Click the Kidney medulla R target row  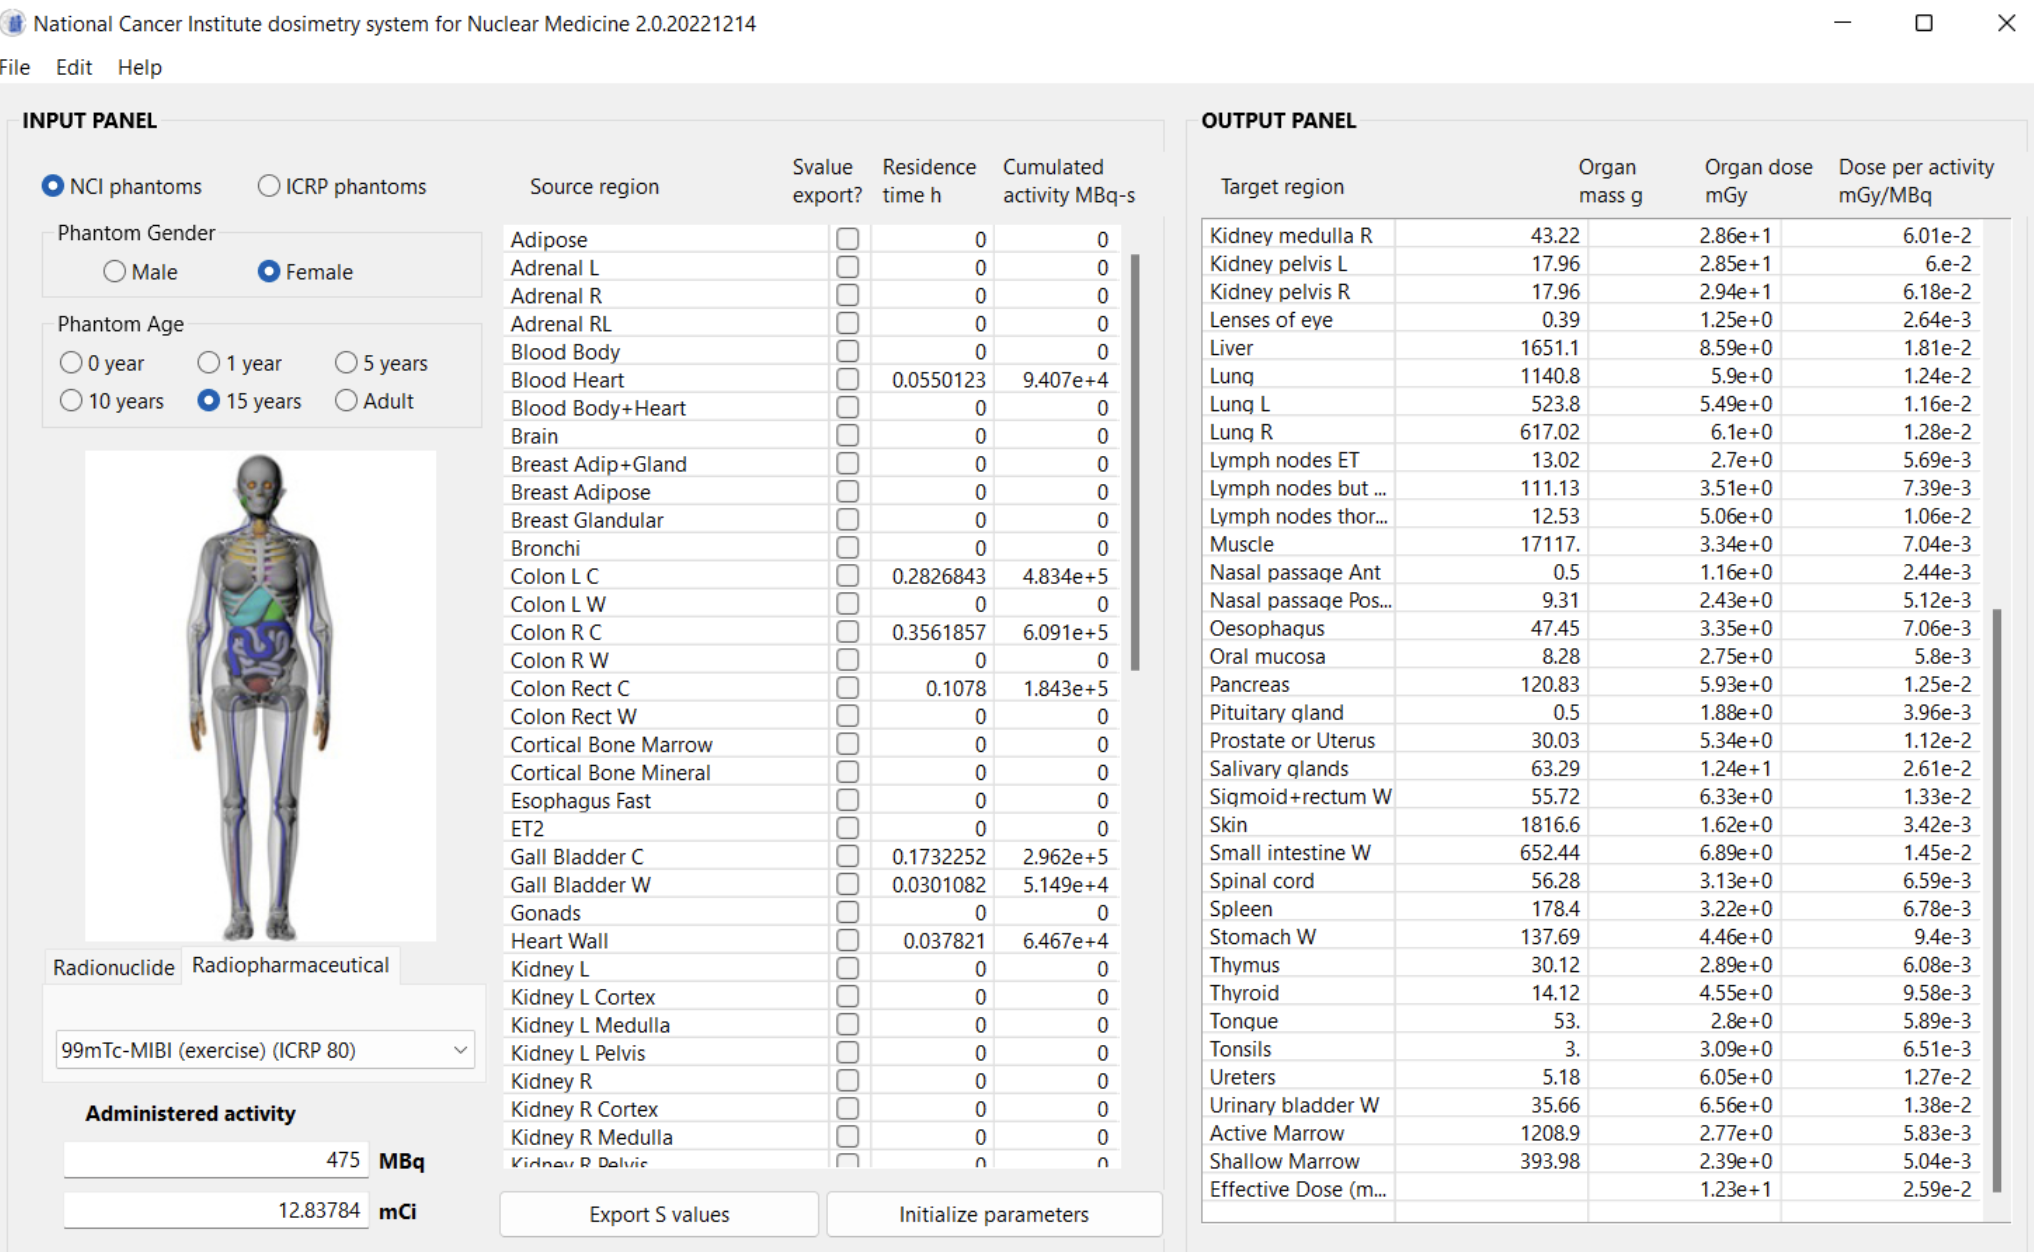pos(1592,236)
